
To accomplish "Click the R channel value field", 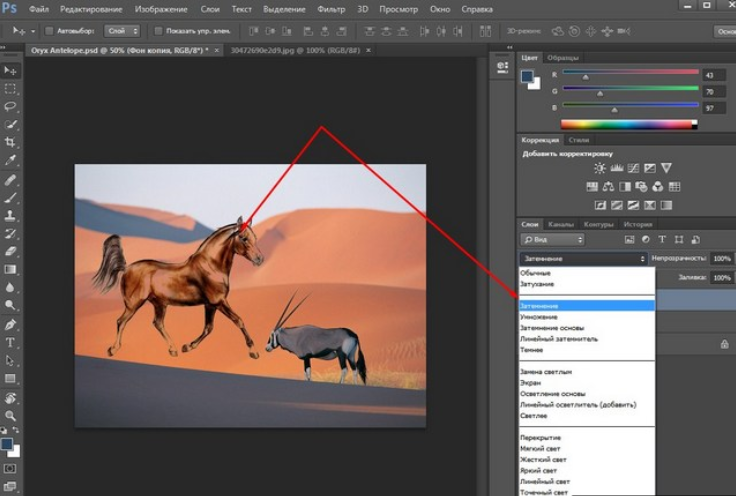I will (715, 75).
